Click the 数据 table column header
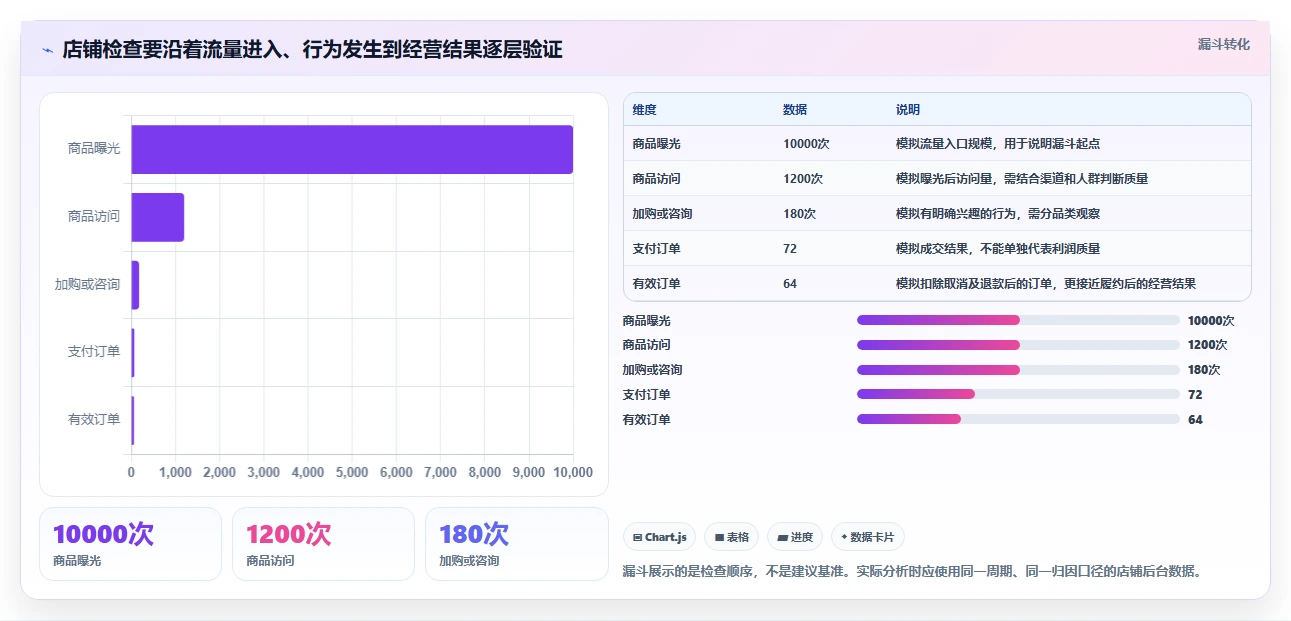The width and height of the screenshot is (1291, 621). coord(795,110)
